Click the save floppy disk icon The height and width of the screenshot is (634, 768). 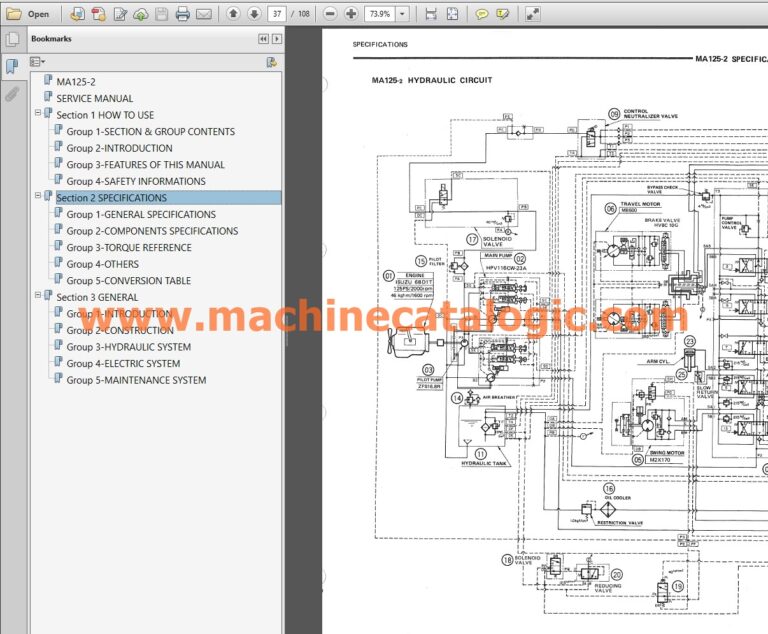point(162,14)
